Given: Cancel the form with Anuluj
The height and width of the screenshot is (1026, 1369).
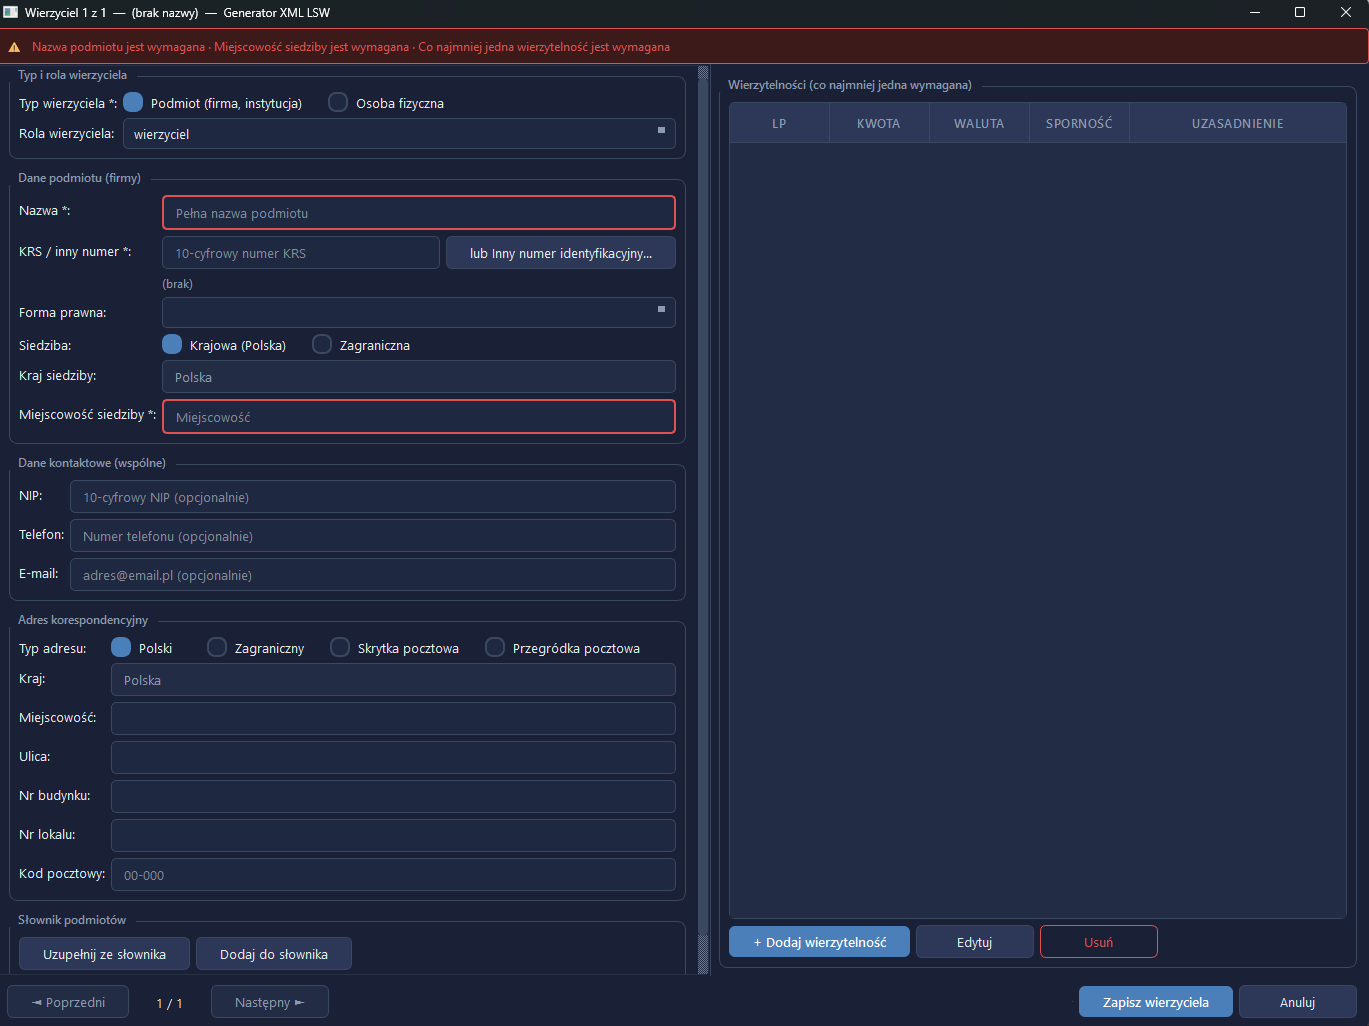Looking at the screenshot, I should tap(1298, 1002).
